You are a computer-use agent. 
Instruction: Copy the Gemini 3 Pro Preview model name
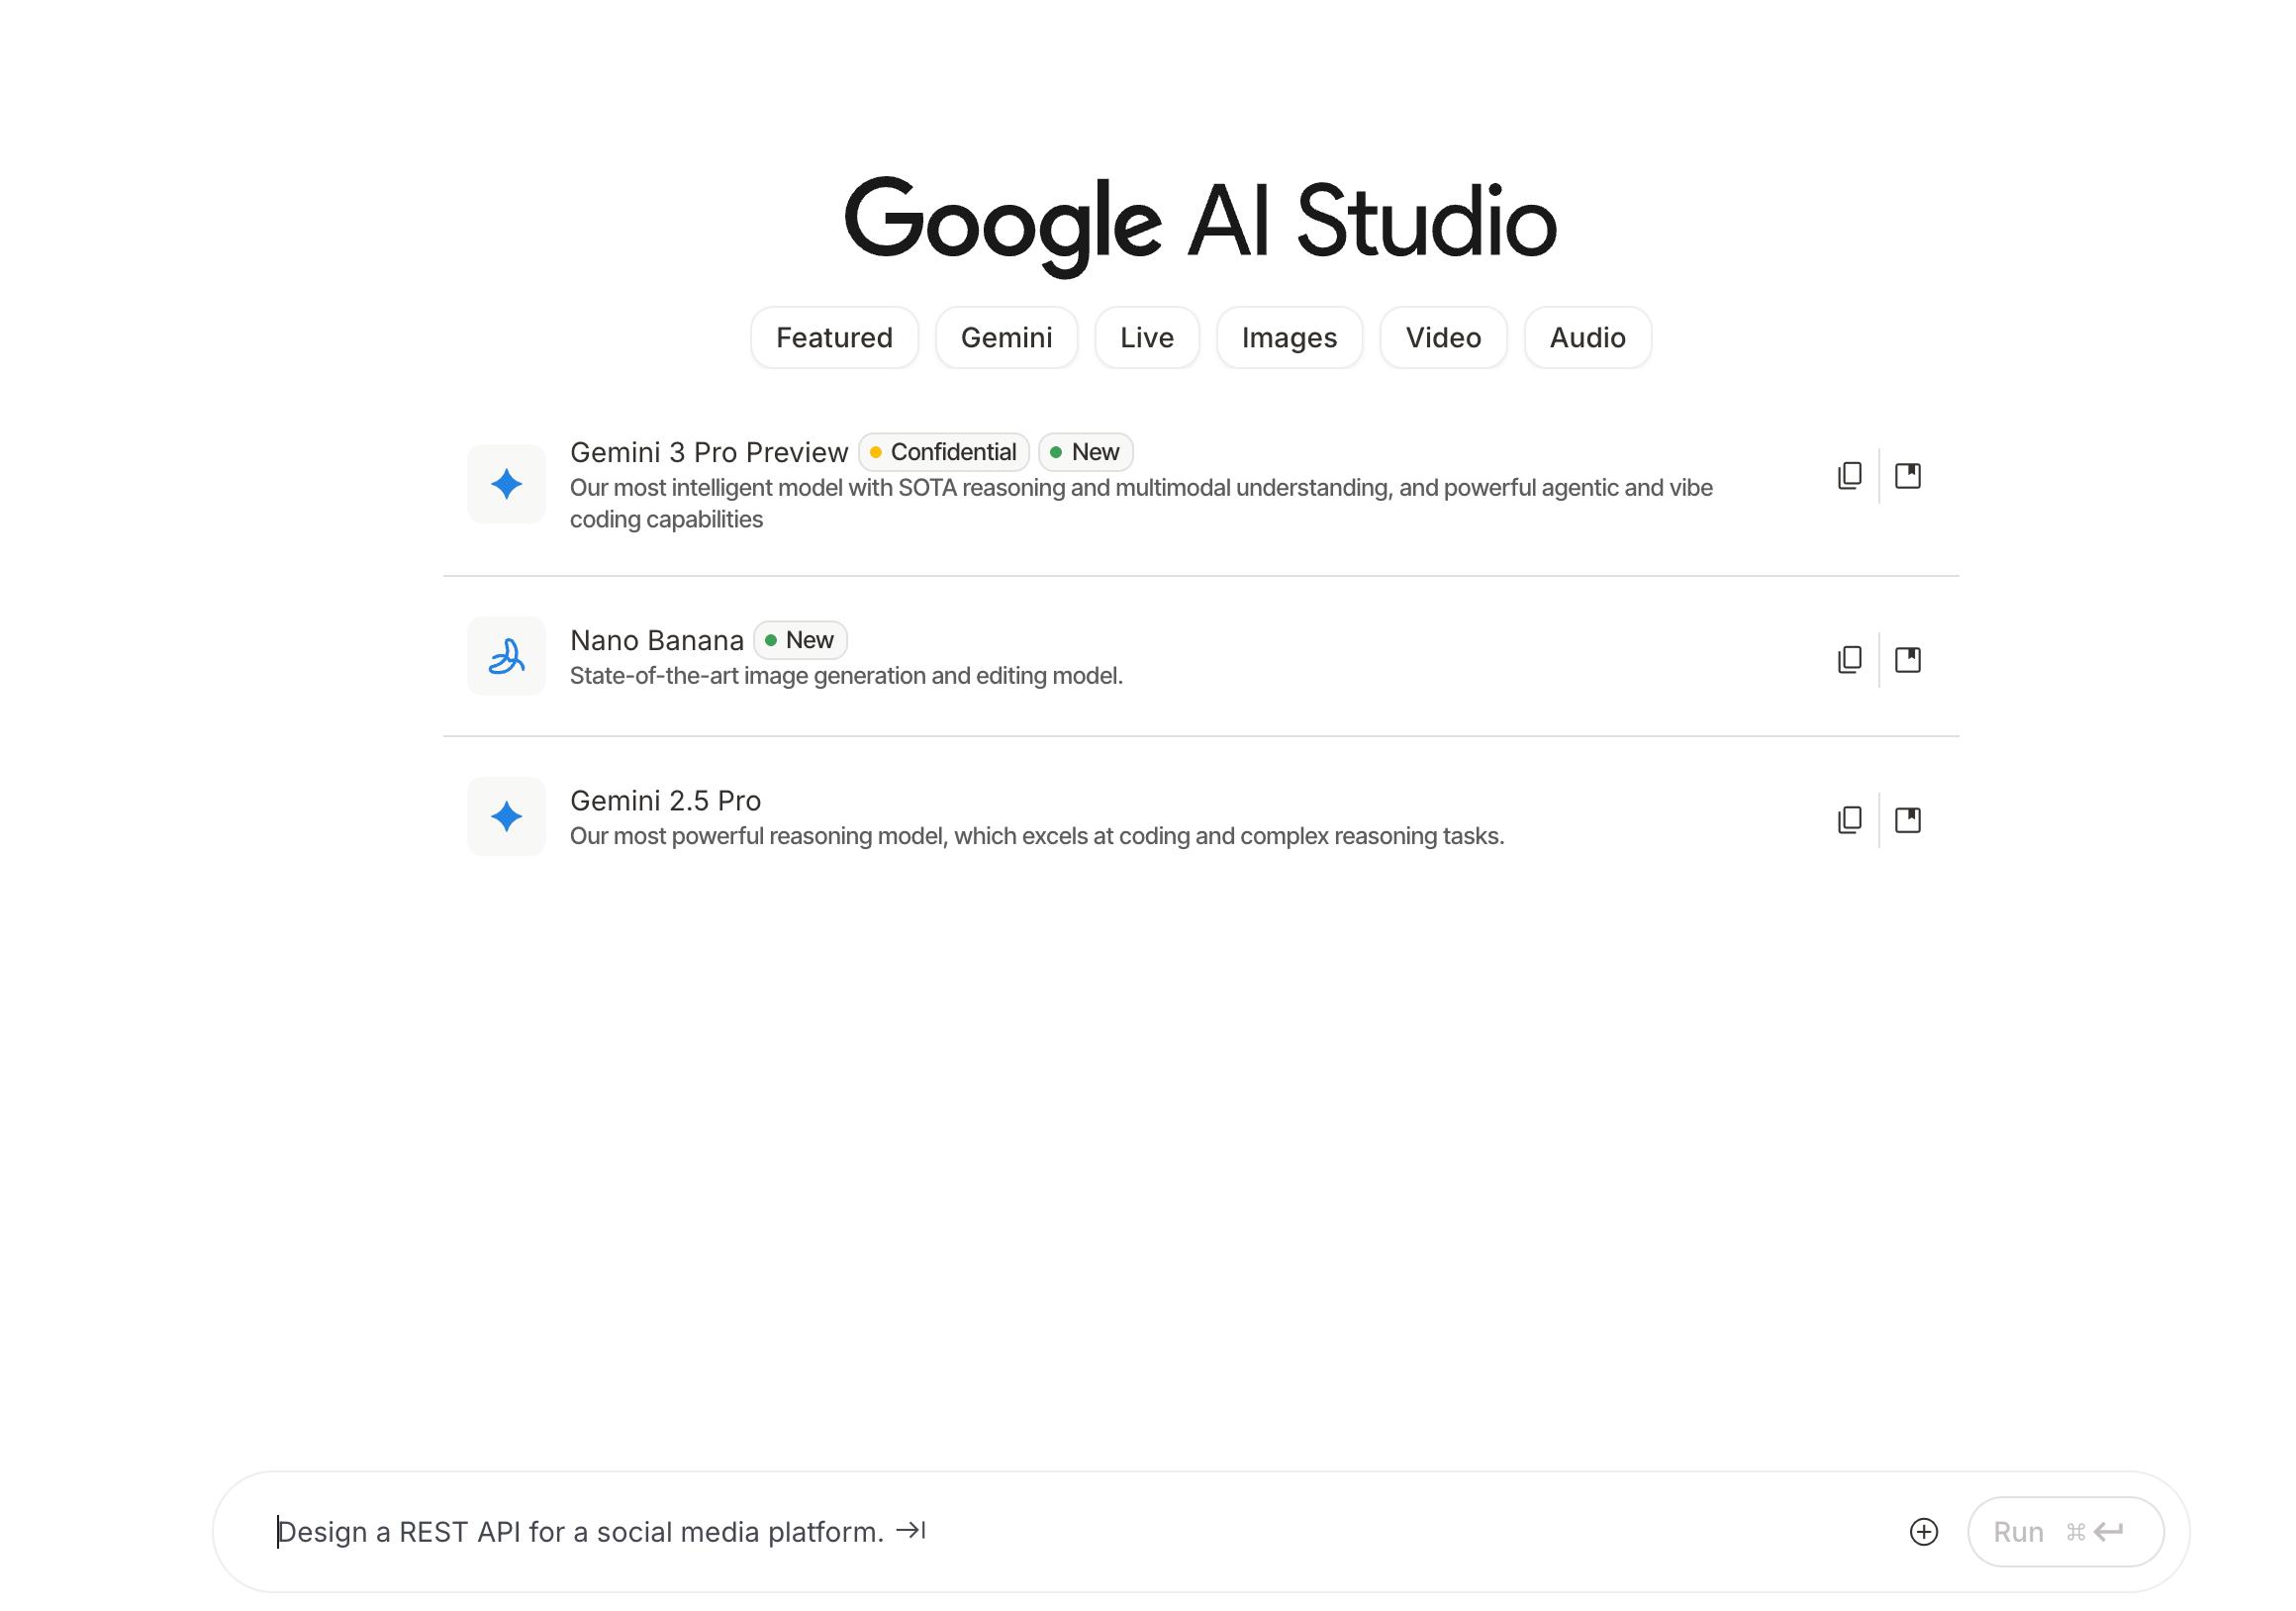[1849, 476]
